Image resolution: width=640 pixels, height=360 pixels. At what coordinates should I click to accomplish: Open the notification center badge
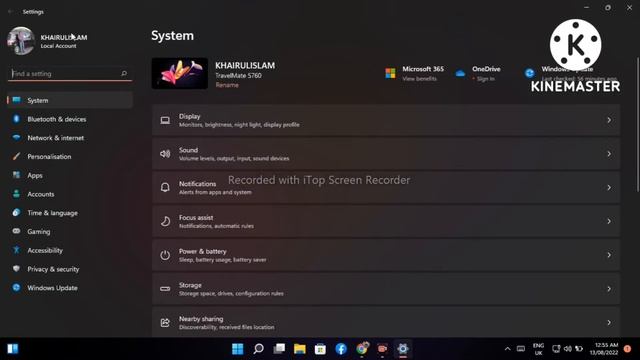[627, 349]
